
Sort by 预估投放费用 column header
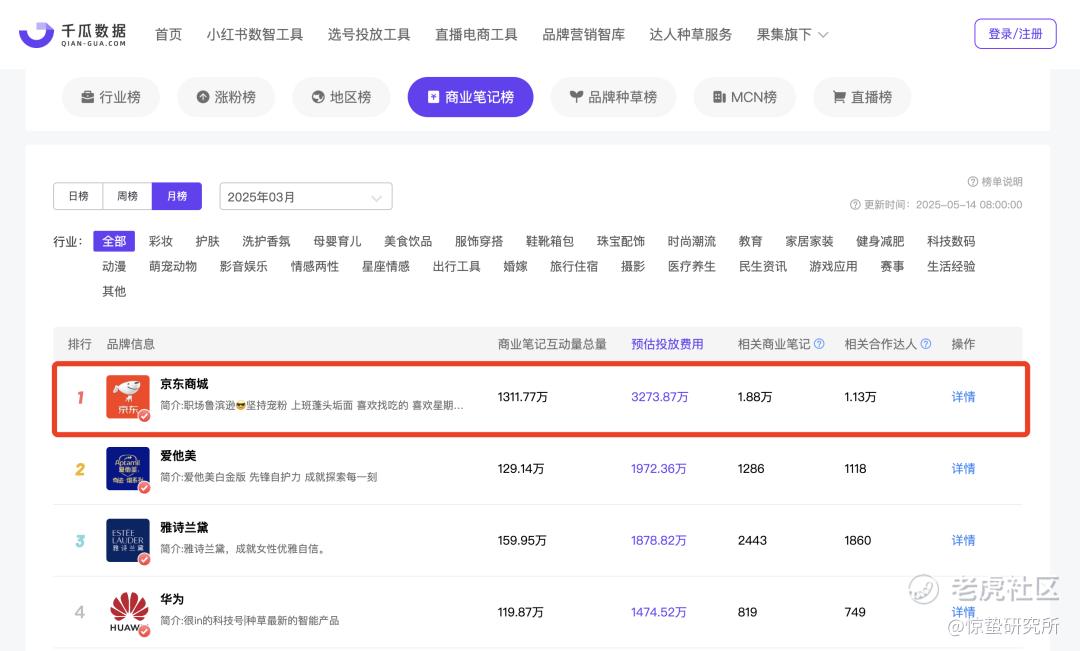click(667, 344)
